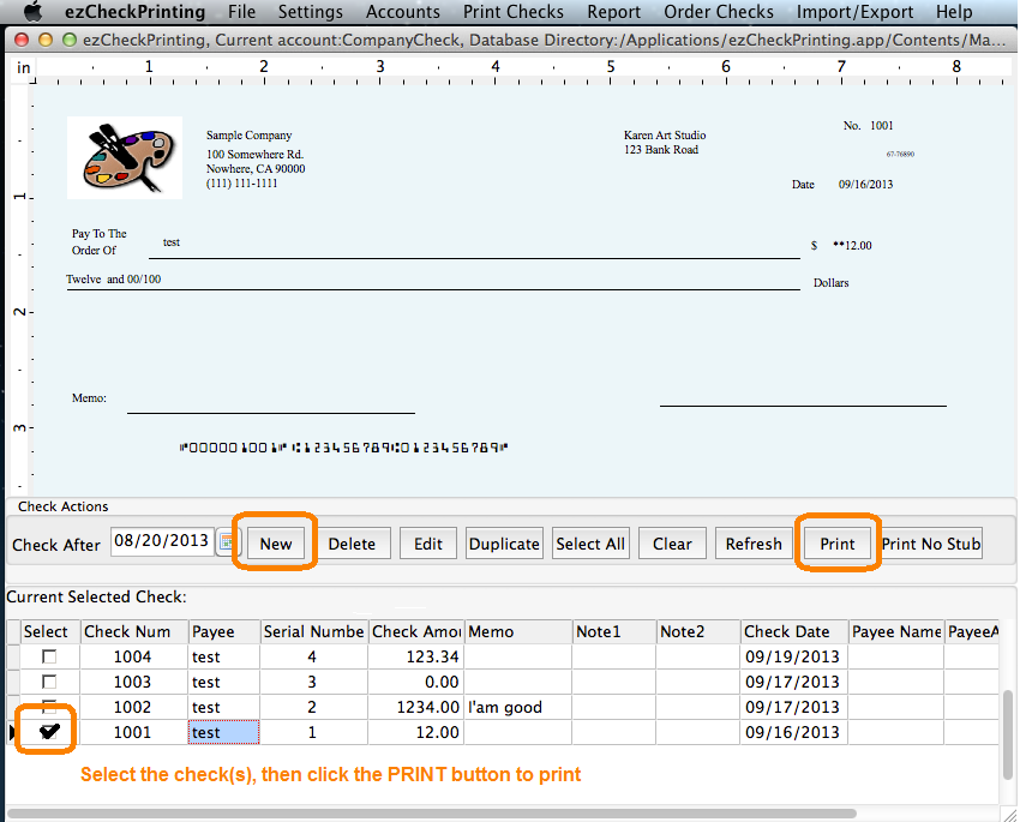Viewport: 1020px width, 822px height.
Task: Click the amount **12.00 on the check preview
Action: tap(852, 245)
